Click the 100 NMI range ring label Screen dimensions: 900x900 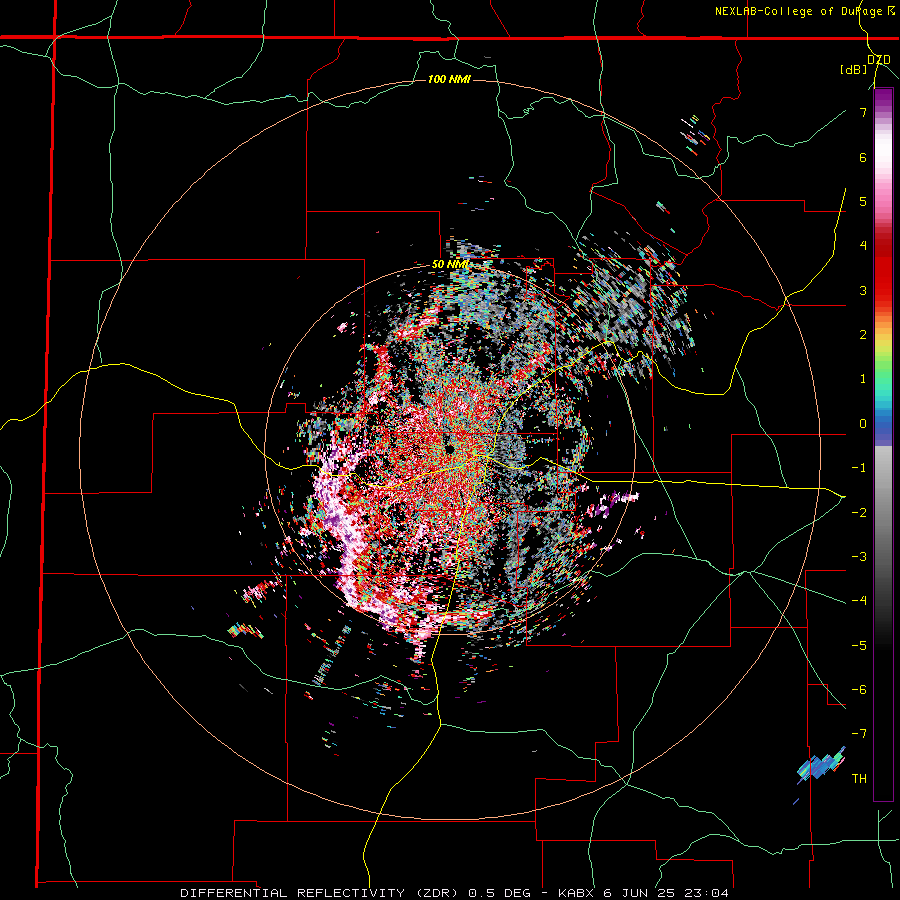coord(449,79)
